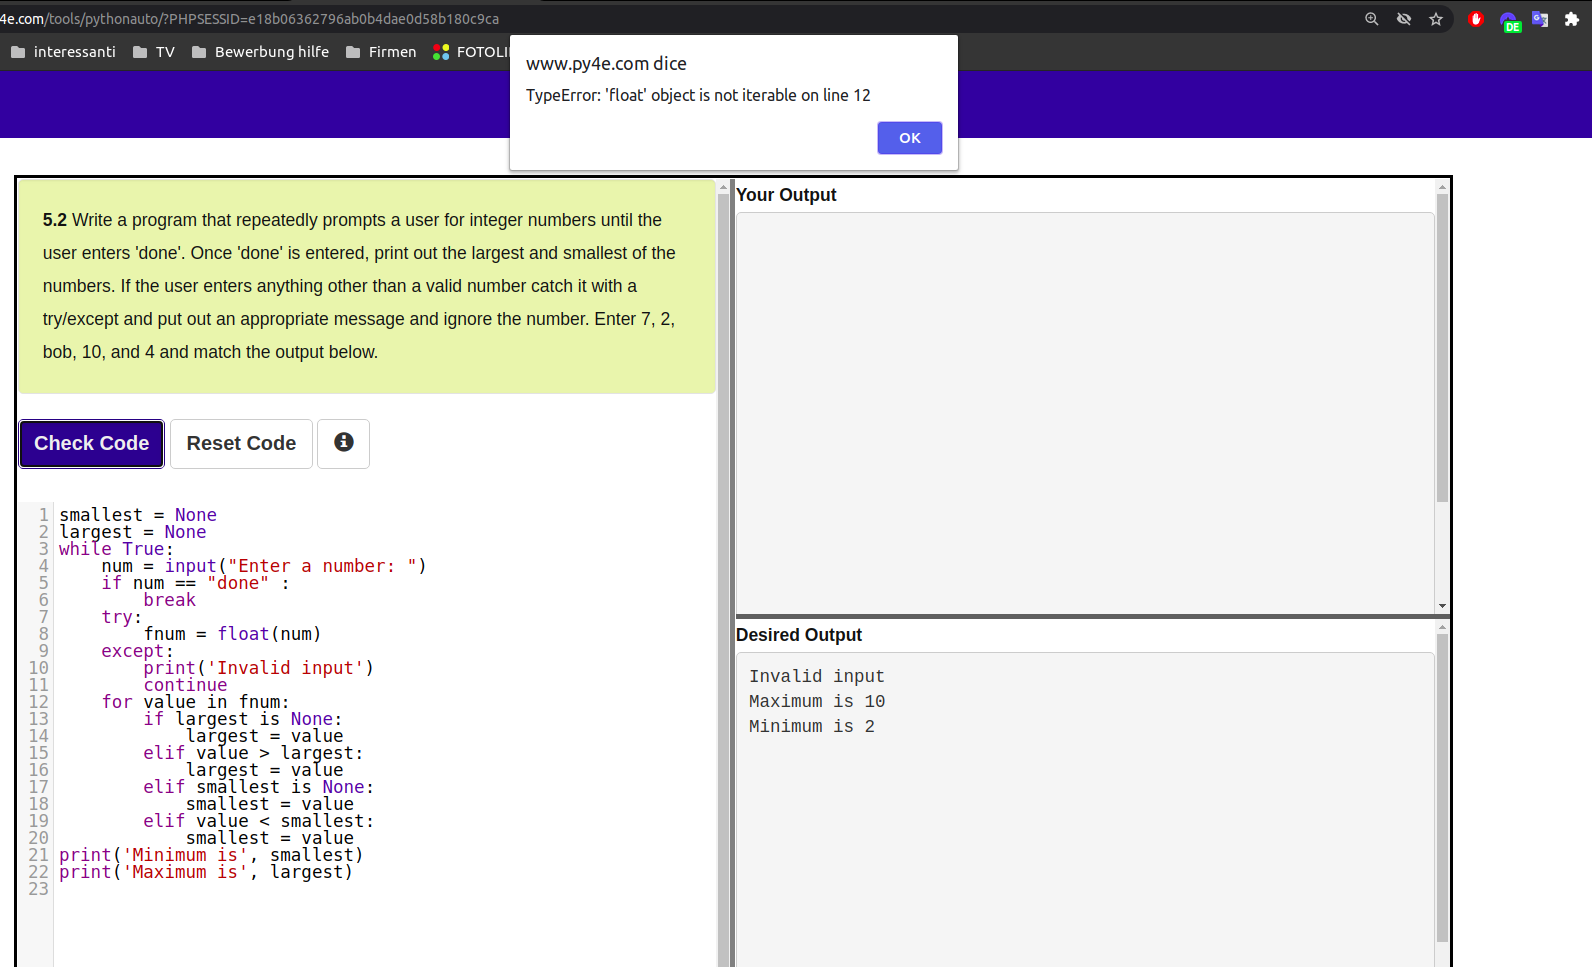The height and width of the screenshot is (967, 1592).
Task: Click the exercise number 5.2 in instructions
Action: (x=54, y=220)
